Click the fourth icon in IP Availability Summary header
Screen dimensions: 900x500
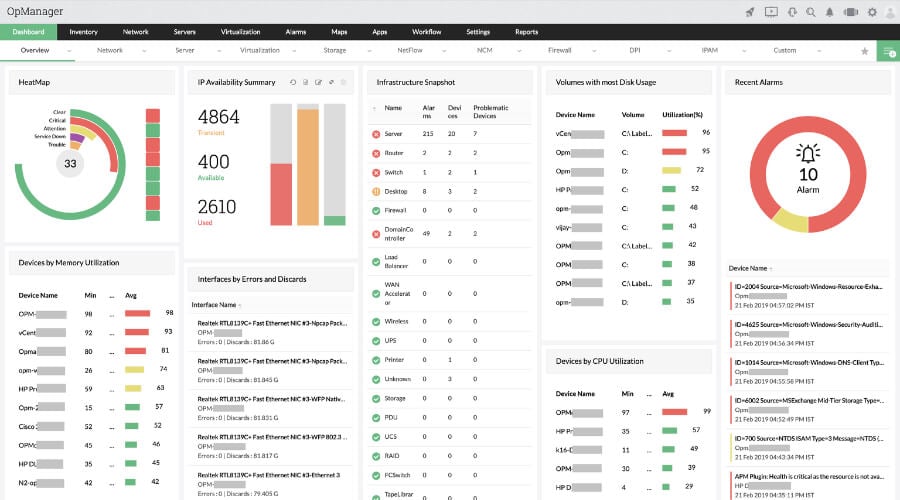(x=331, y=83)
